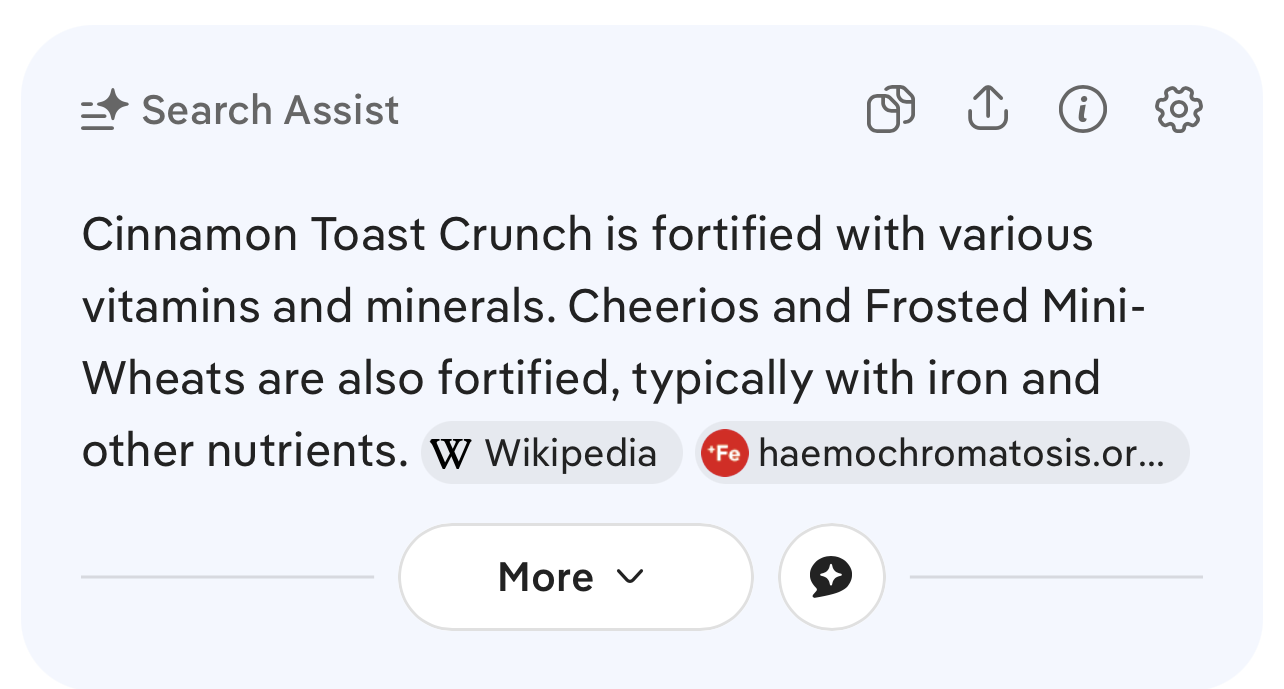The height and width of the screenshot is (689, 1284).
Task: Open the chat bubble sparkle button
Action: tap(831, 577)
